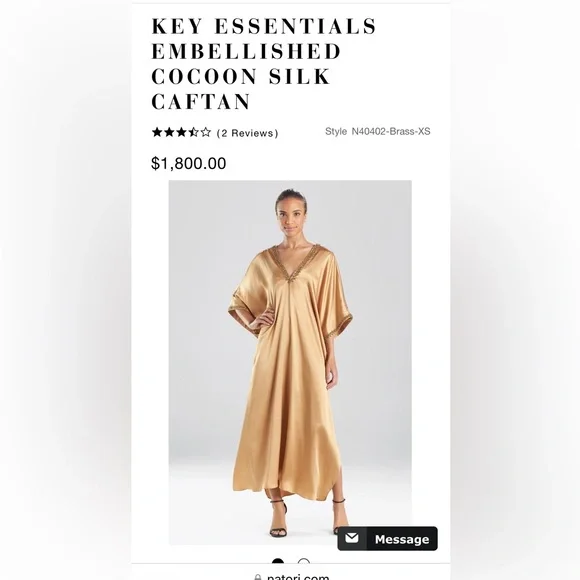580x580 pixels.
Task: Open the (2 Reviews) link
Action: point(247,133)
